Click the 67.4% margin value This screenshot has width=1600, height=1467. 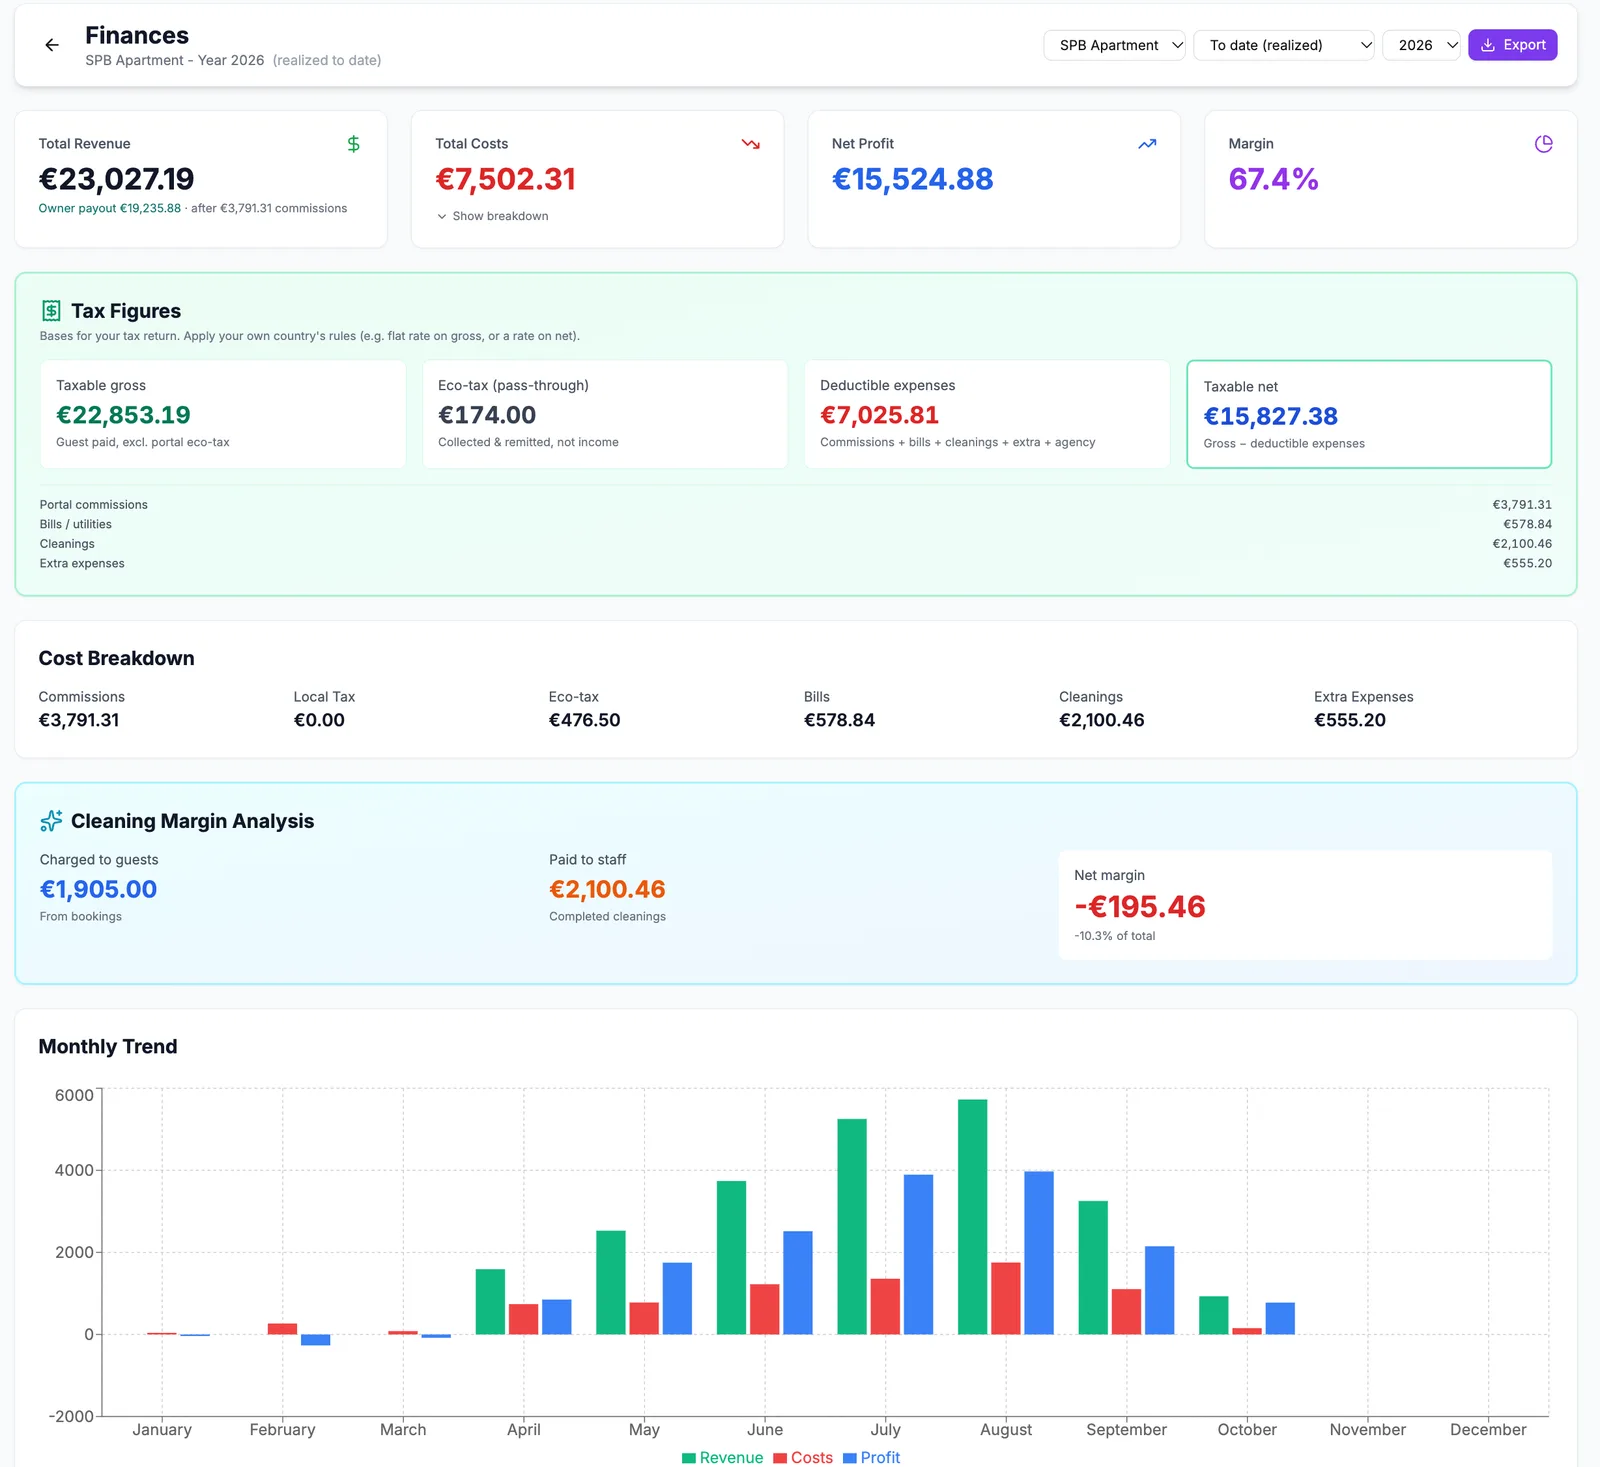pyautogui.click(x=1273, y=179)
